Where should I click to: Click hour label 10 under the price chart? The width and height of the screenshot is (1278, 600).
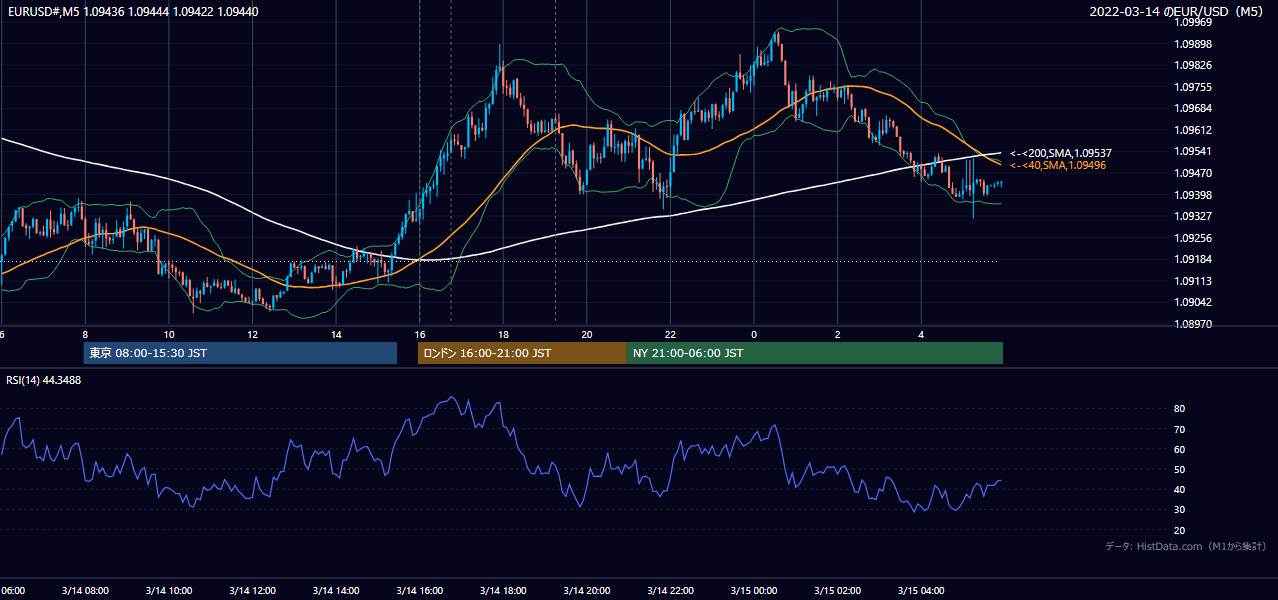(169, 334)
